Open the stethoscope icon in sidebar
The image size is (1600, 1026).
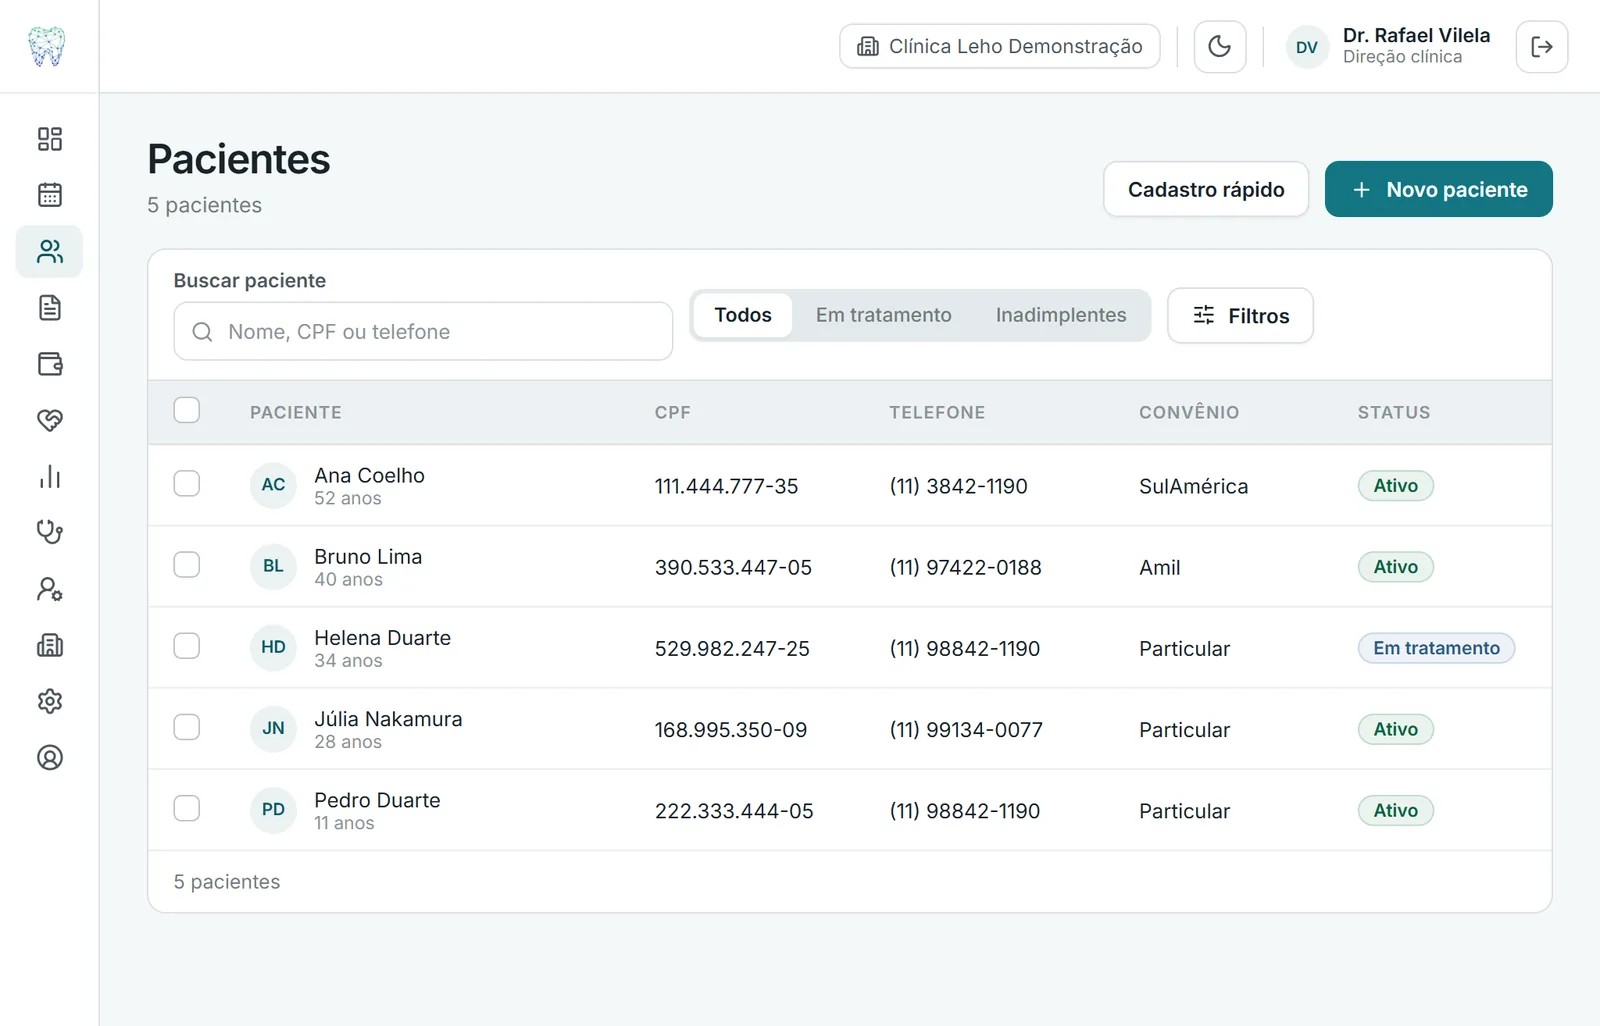coord(50,533)
